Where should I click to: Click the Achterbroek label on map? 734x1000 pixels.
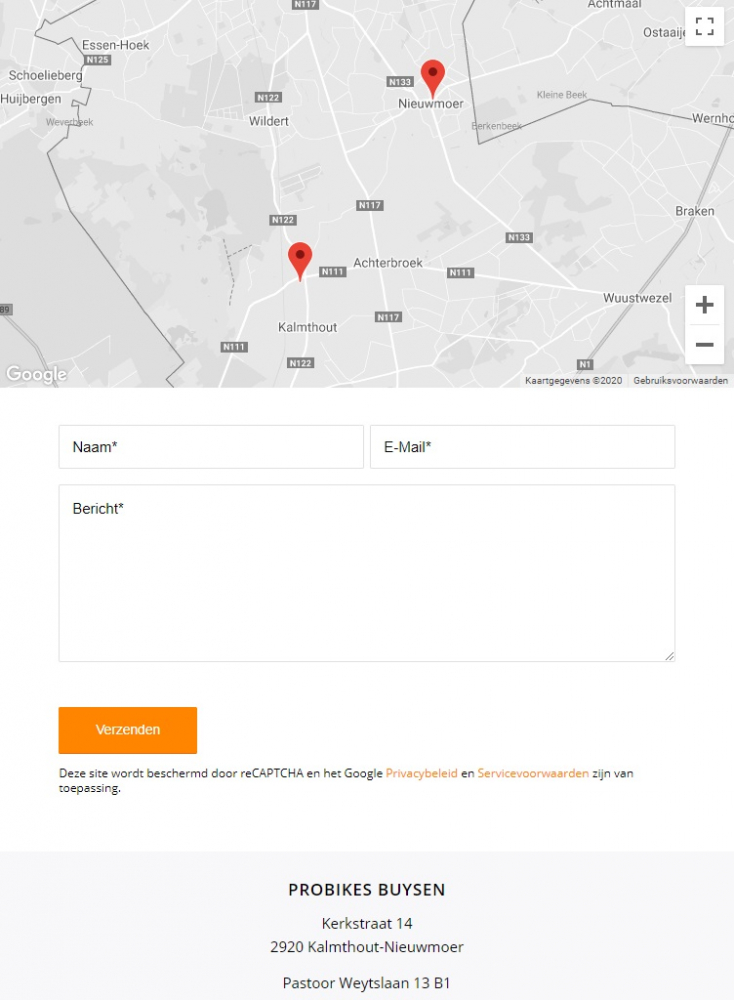388,263
